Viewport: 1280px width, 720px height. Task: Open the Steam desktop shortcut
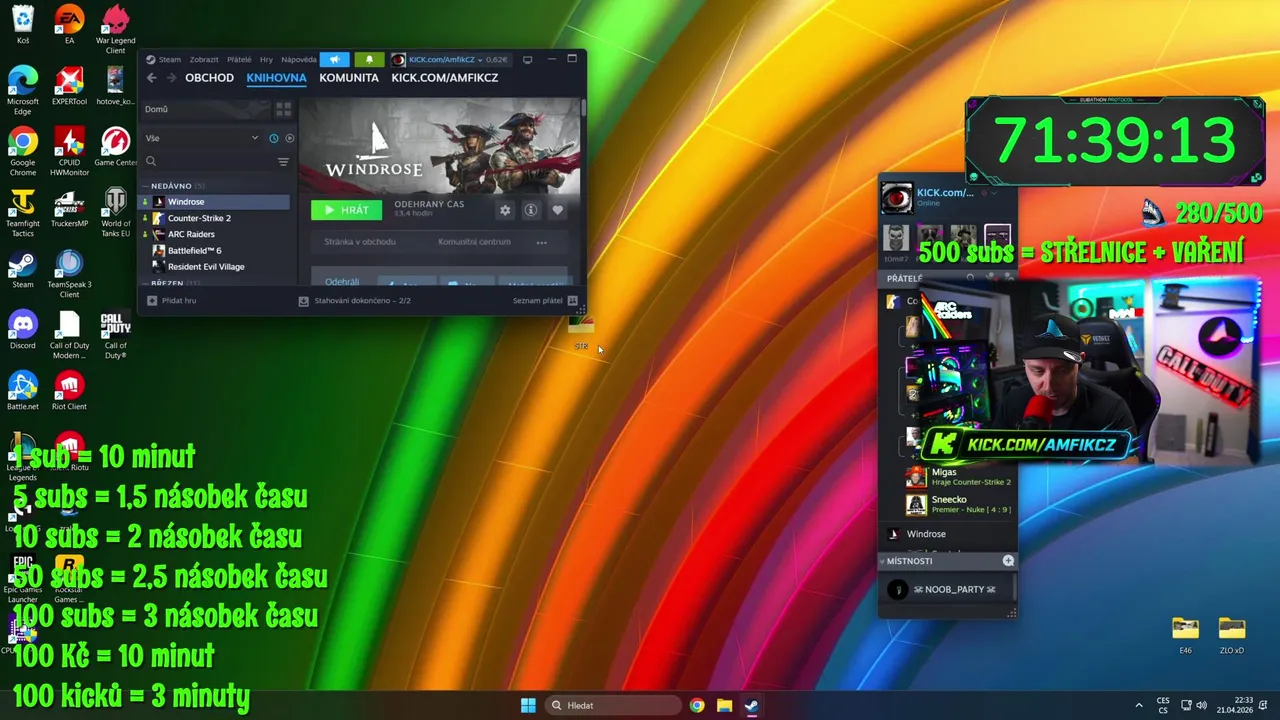tap(22, 269)
